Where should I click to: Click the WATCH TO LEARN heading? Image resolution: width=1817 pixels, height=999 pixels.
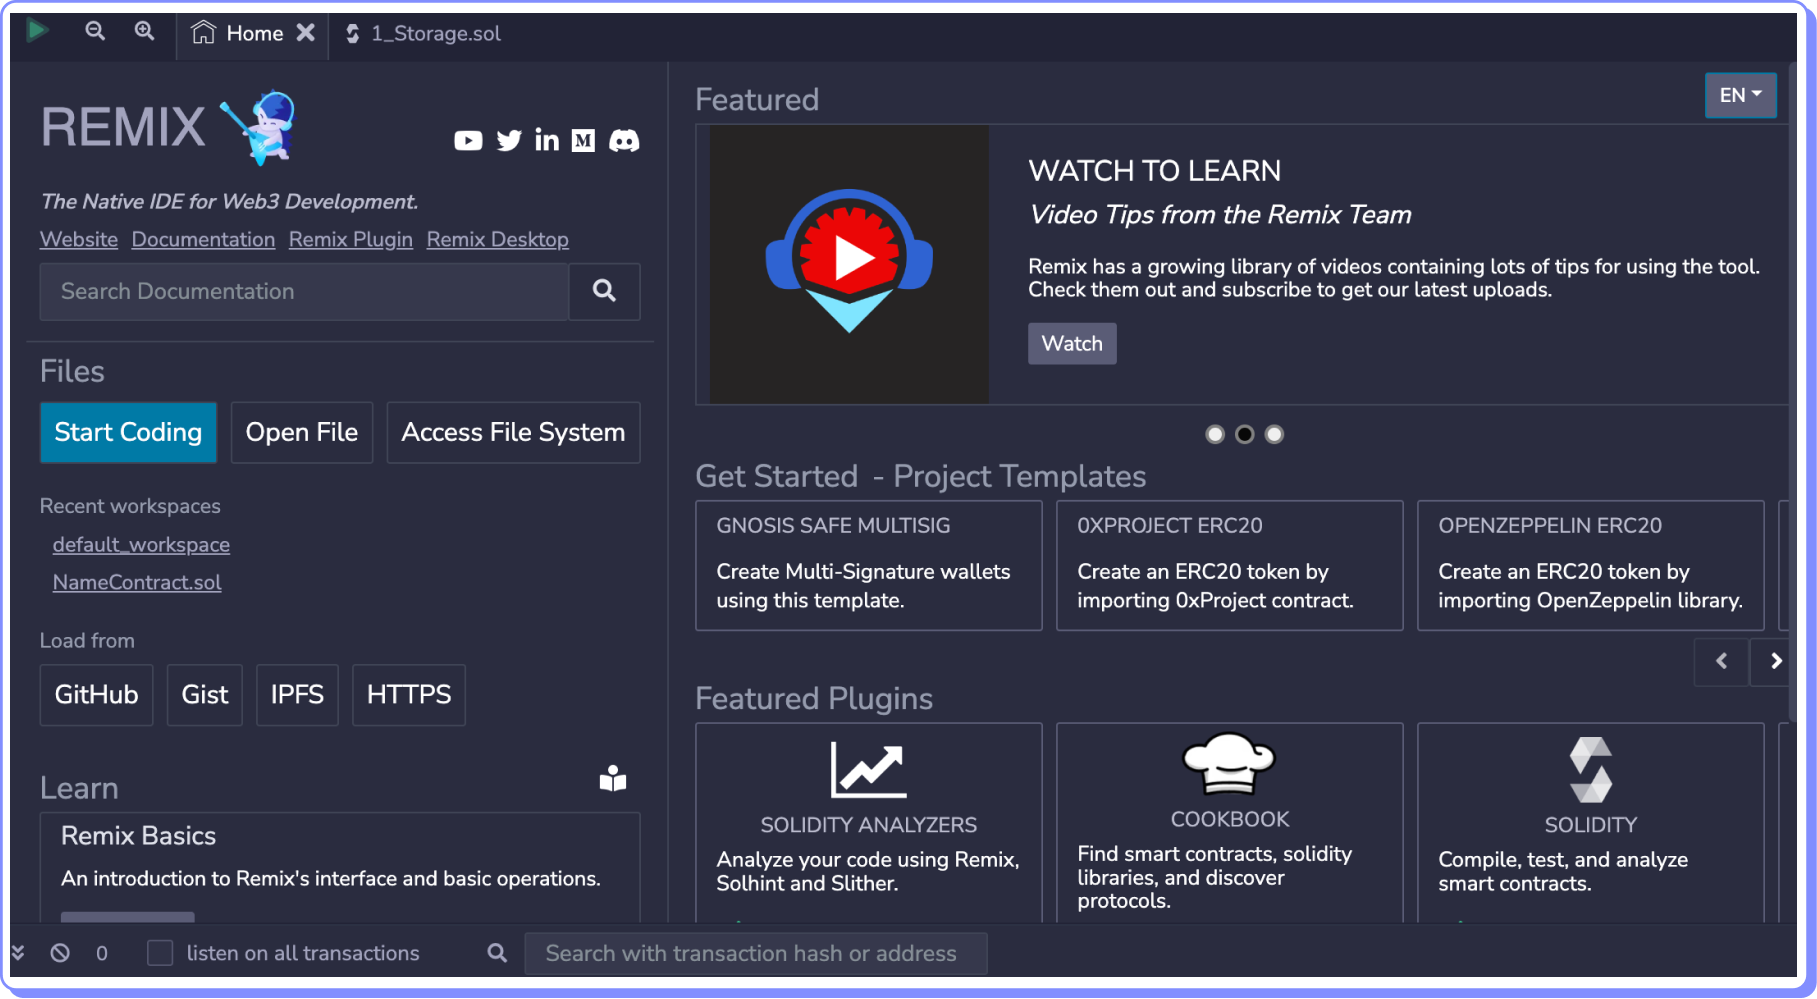coord(1155,171)
